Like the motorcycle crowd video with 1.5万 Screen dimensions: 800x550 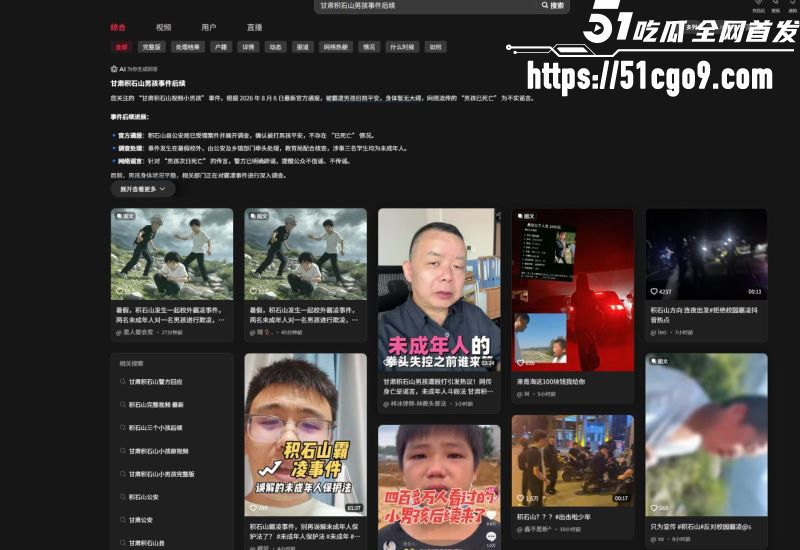(x=521, y=498)
